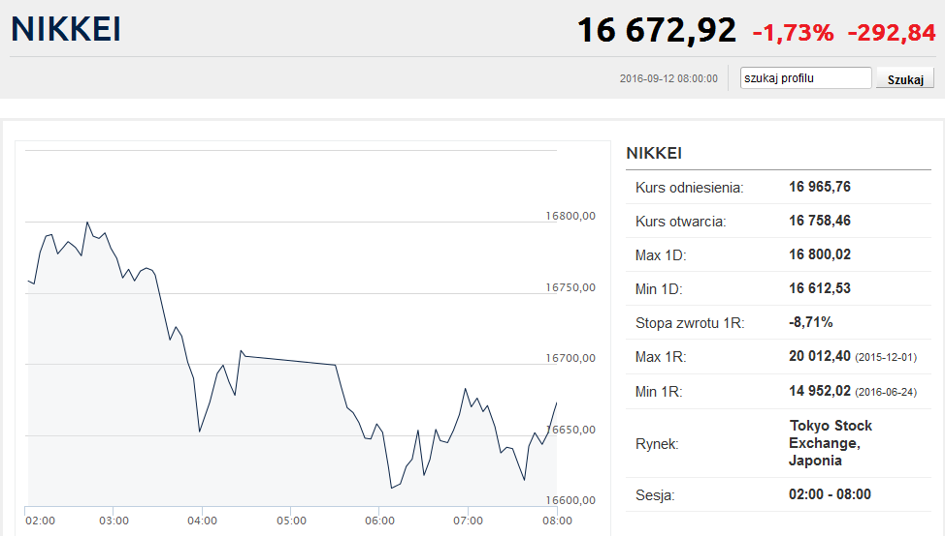Viewport: 945px width, 536px height.
Task: Click the 08:00 time axis label
Action: click(x=557, y=520)
